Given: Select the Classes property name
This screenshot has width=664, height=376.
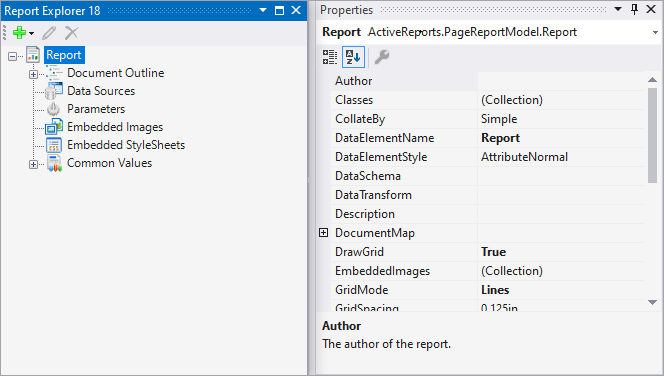Looking at the screenshot, I should click(x=354, y=100).
